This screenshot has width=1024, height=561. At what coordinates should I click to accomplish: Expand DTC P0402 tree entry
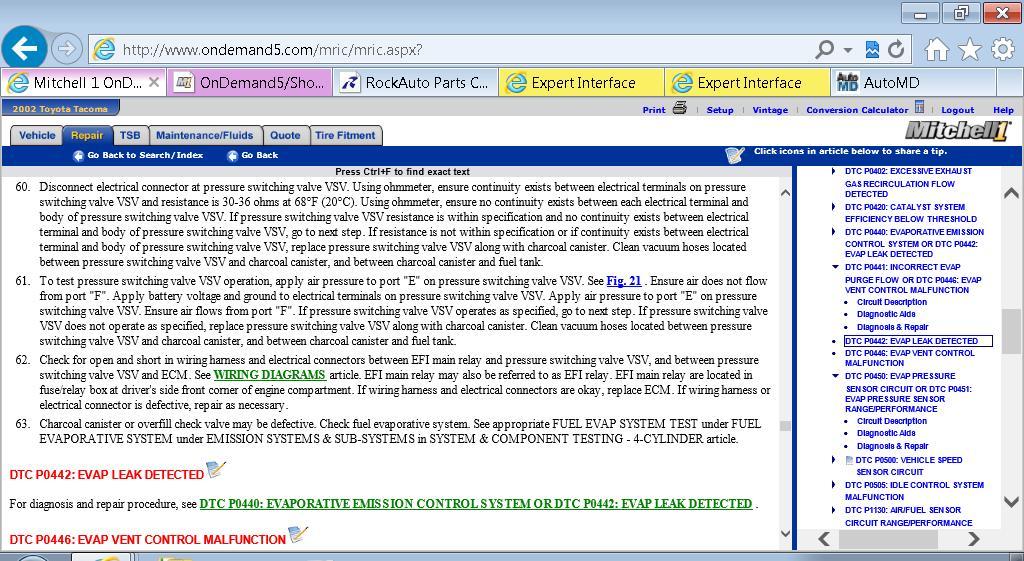coord(834,171)
